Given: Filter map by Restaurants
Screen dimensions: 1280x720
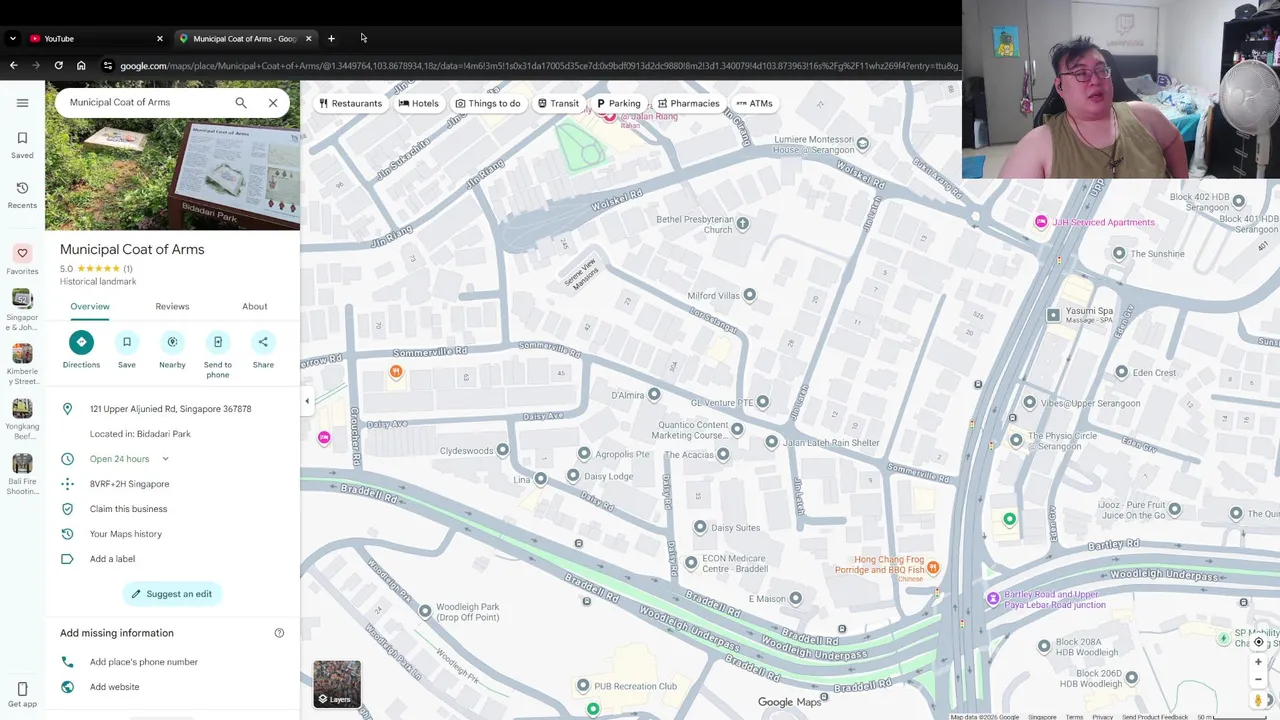Looking at the screenshot, I should tap(349, 103).
